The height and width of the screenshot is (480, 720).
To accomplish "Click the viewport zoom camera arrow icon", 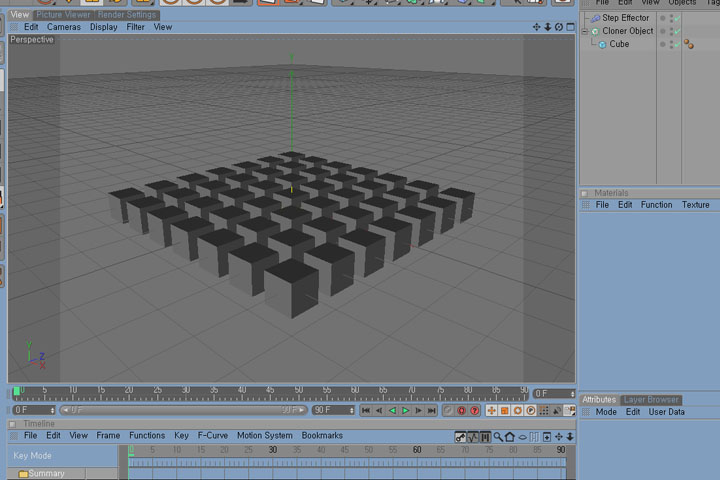I will [548, 27].
